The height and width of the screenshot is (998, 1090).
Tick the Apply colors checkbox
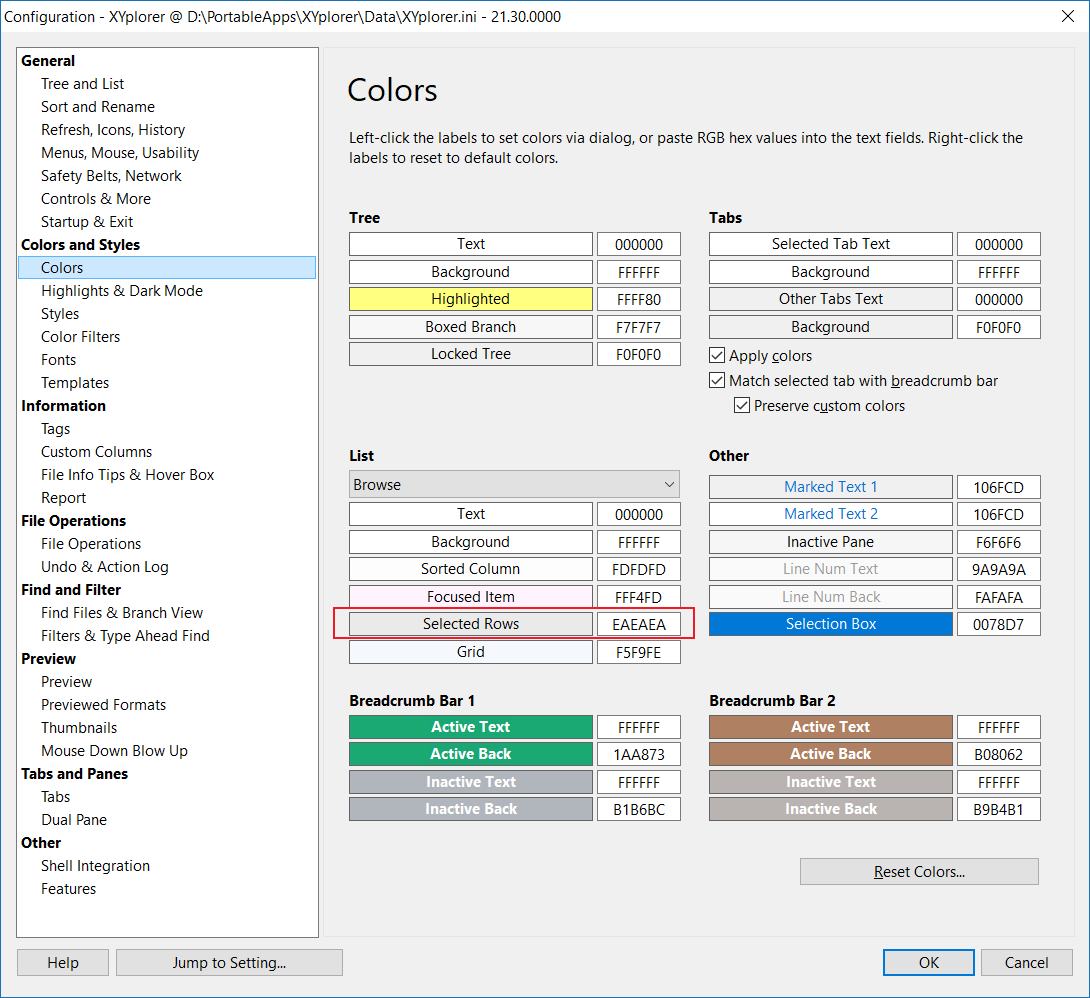pos(717,356)
